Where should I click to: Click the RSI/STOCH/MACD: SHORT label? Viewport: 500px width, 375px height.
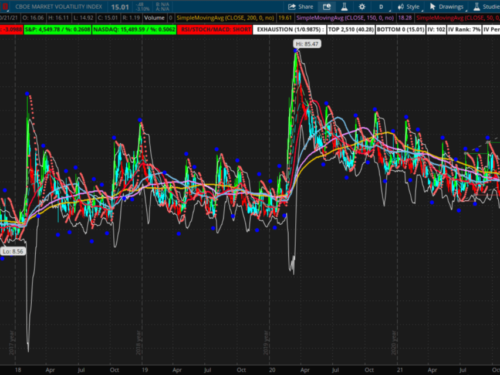point(215,30)
